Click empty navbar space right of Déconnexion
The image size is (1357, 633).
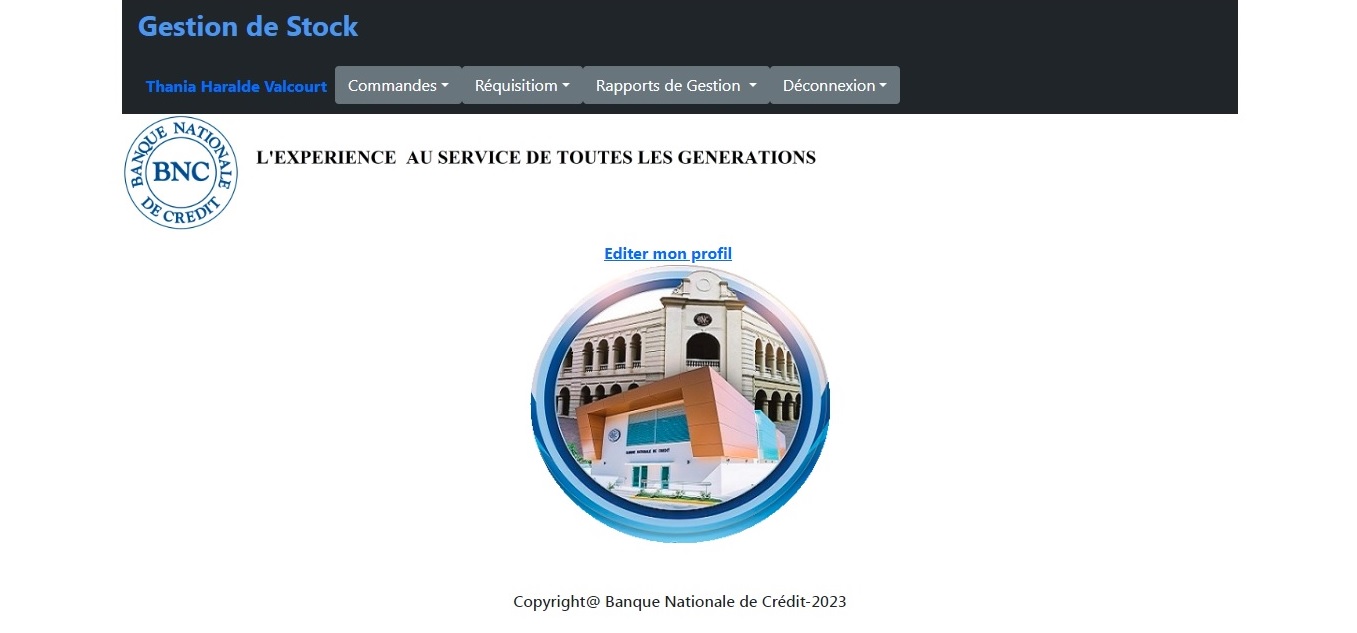click(x=1060, y=86)
